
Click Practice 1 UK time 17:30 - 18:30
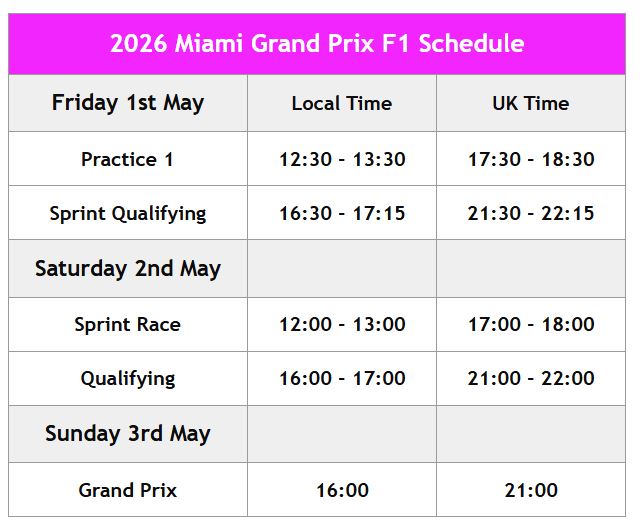click(x=531, y=159)
